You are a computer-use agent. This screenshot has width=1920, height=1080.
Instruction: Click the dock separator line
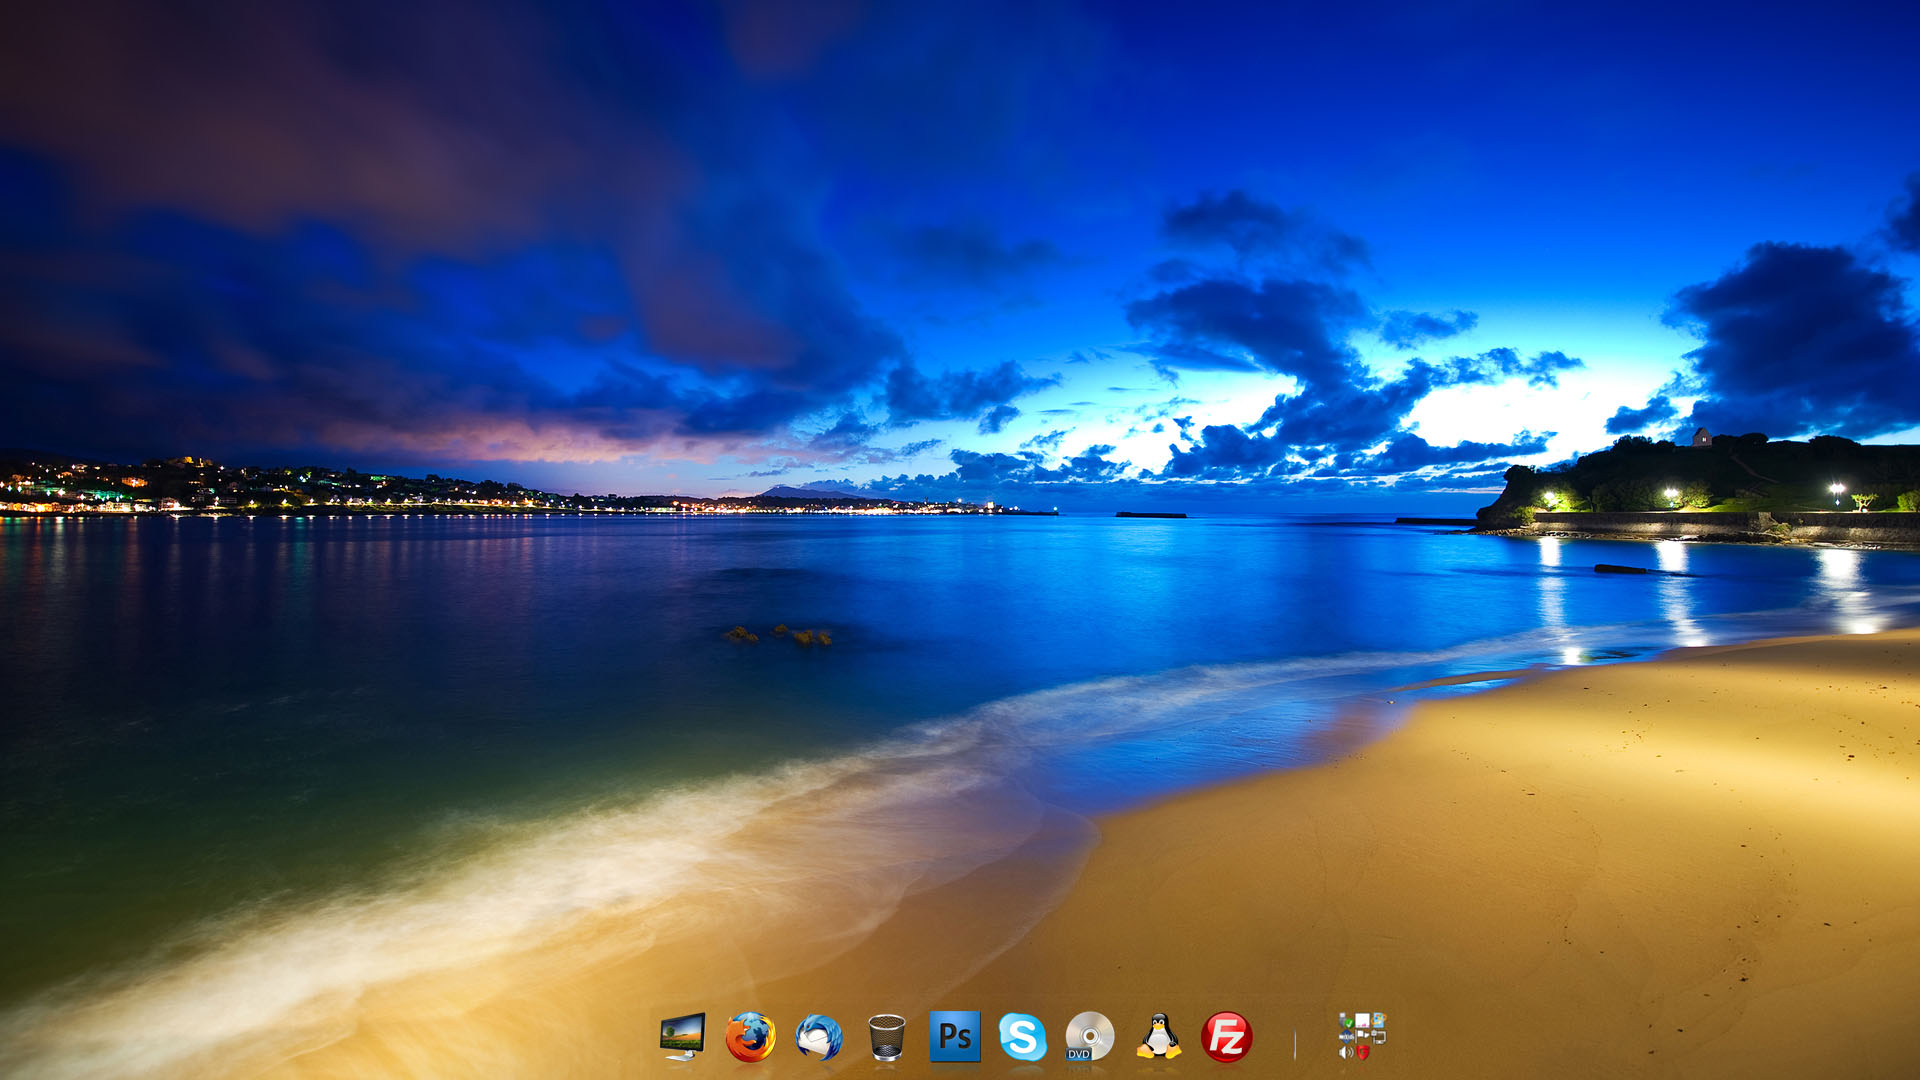[1294, 1043]
